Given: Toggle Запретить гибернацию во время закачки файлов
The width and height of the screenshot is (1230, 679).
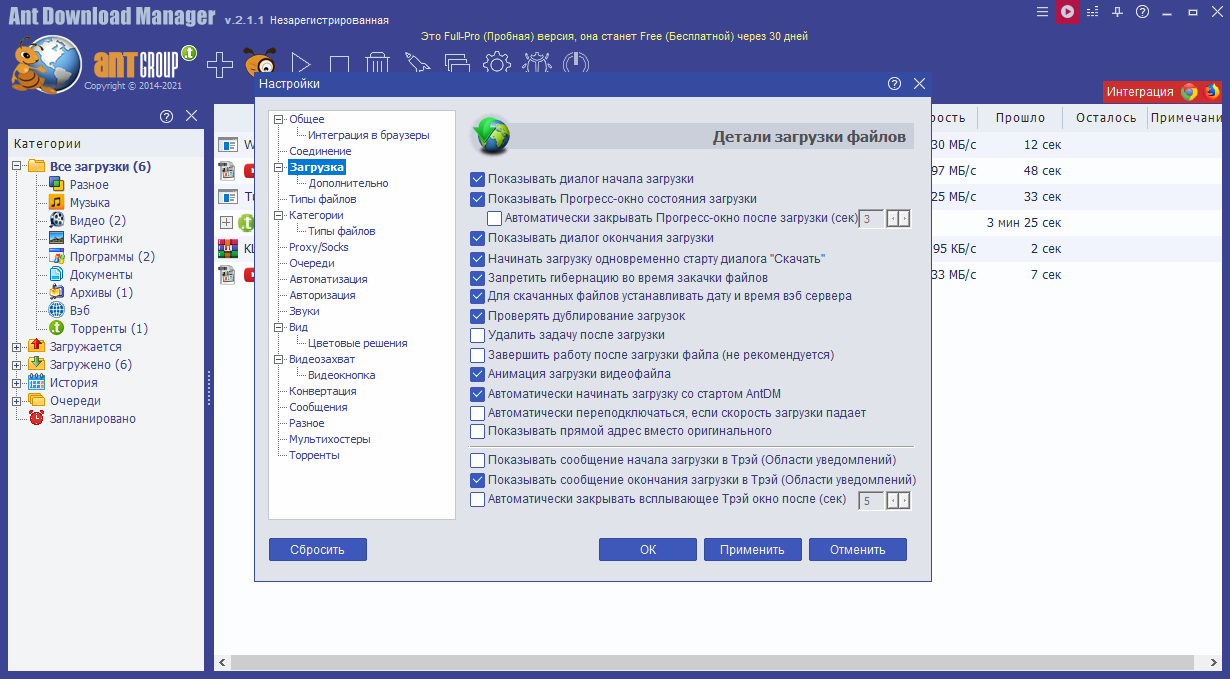Looking at the screenshot, I should point(477,277).
